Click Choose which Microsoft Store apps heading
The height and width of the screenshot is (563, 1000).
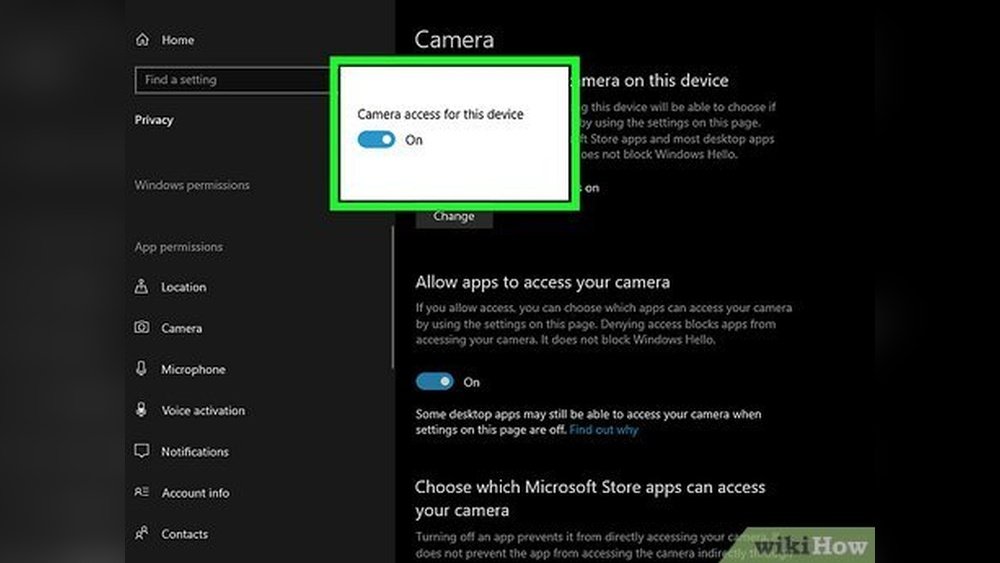coord(590,499)
